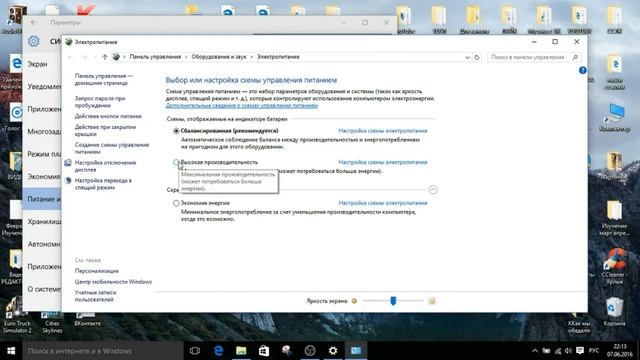Launch Microsoft Edge from the taskbar

(218, 351)
